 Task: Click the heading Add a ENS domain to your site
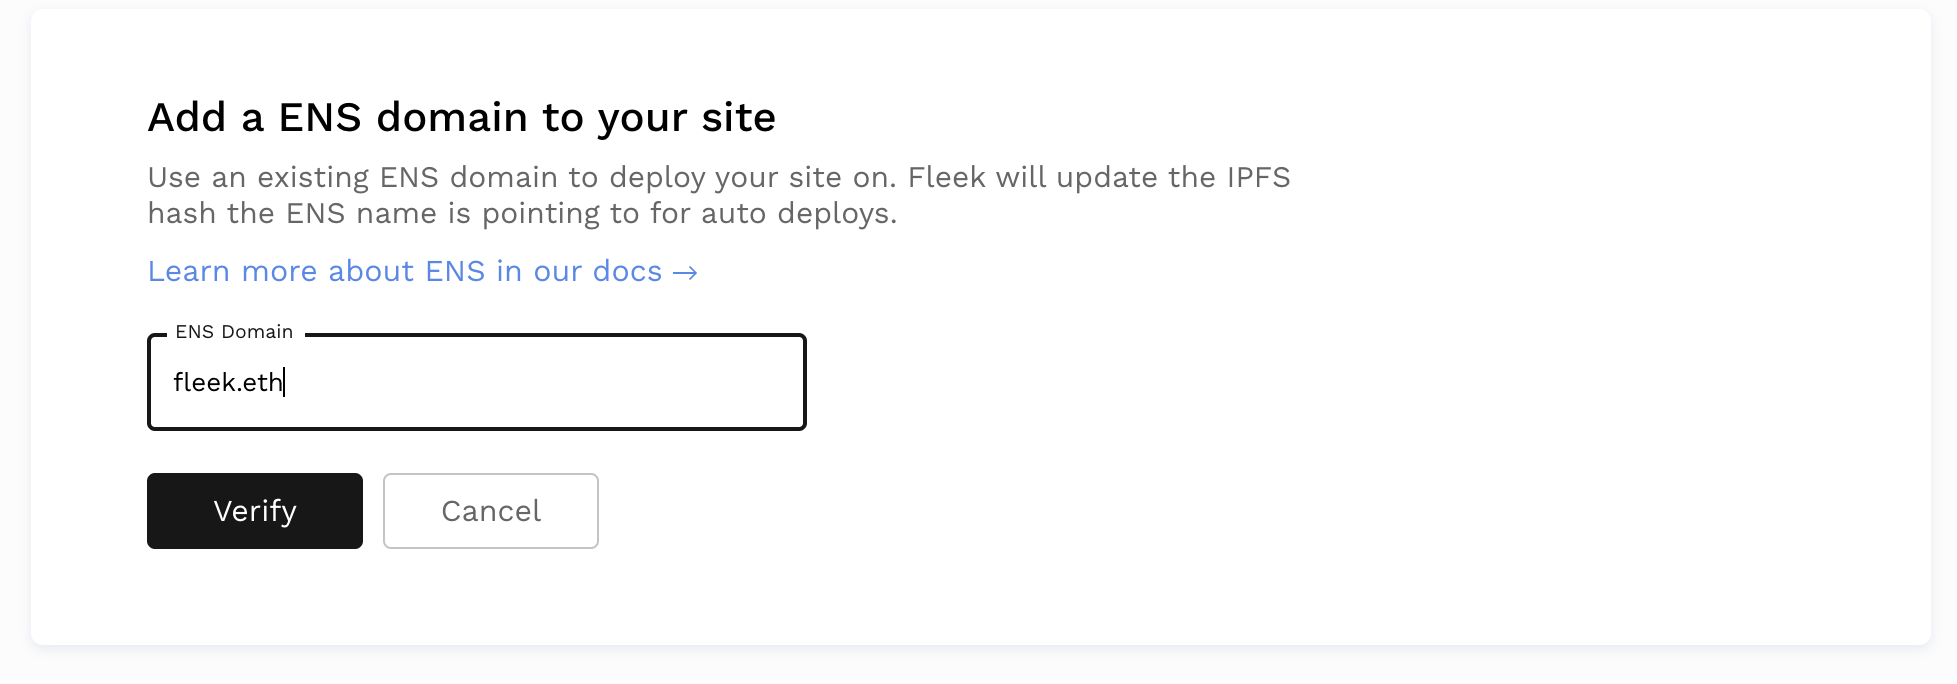click(x=461, y=118)
